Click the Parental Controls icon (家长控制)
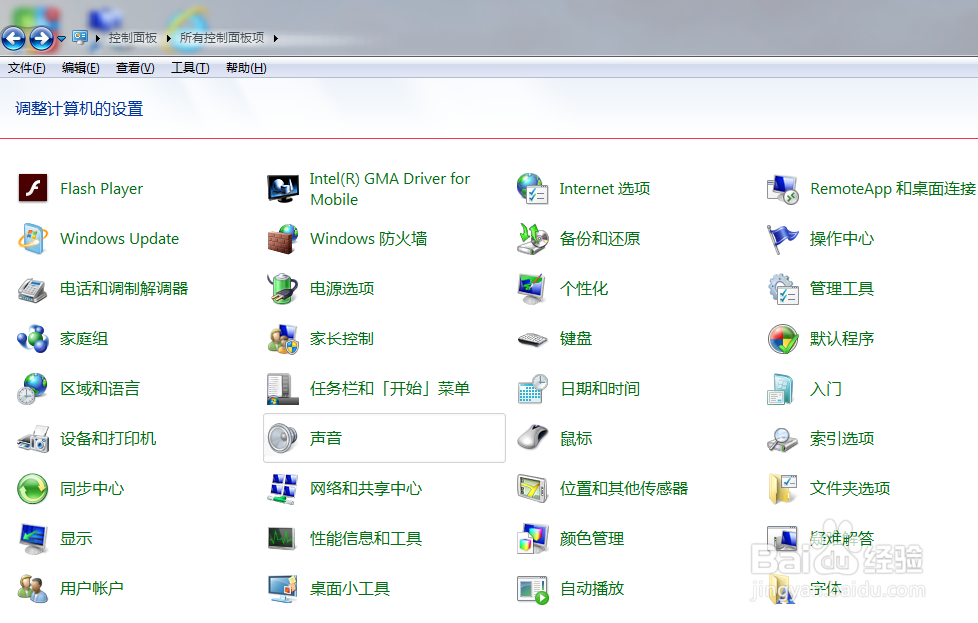The image size is (978, 623). click(x=283, y=339)
